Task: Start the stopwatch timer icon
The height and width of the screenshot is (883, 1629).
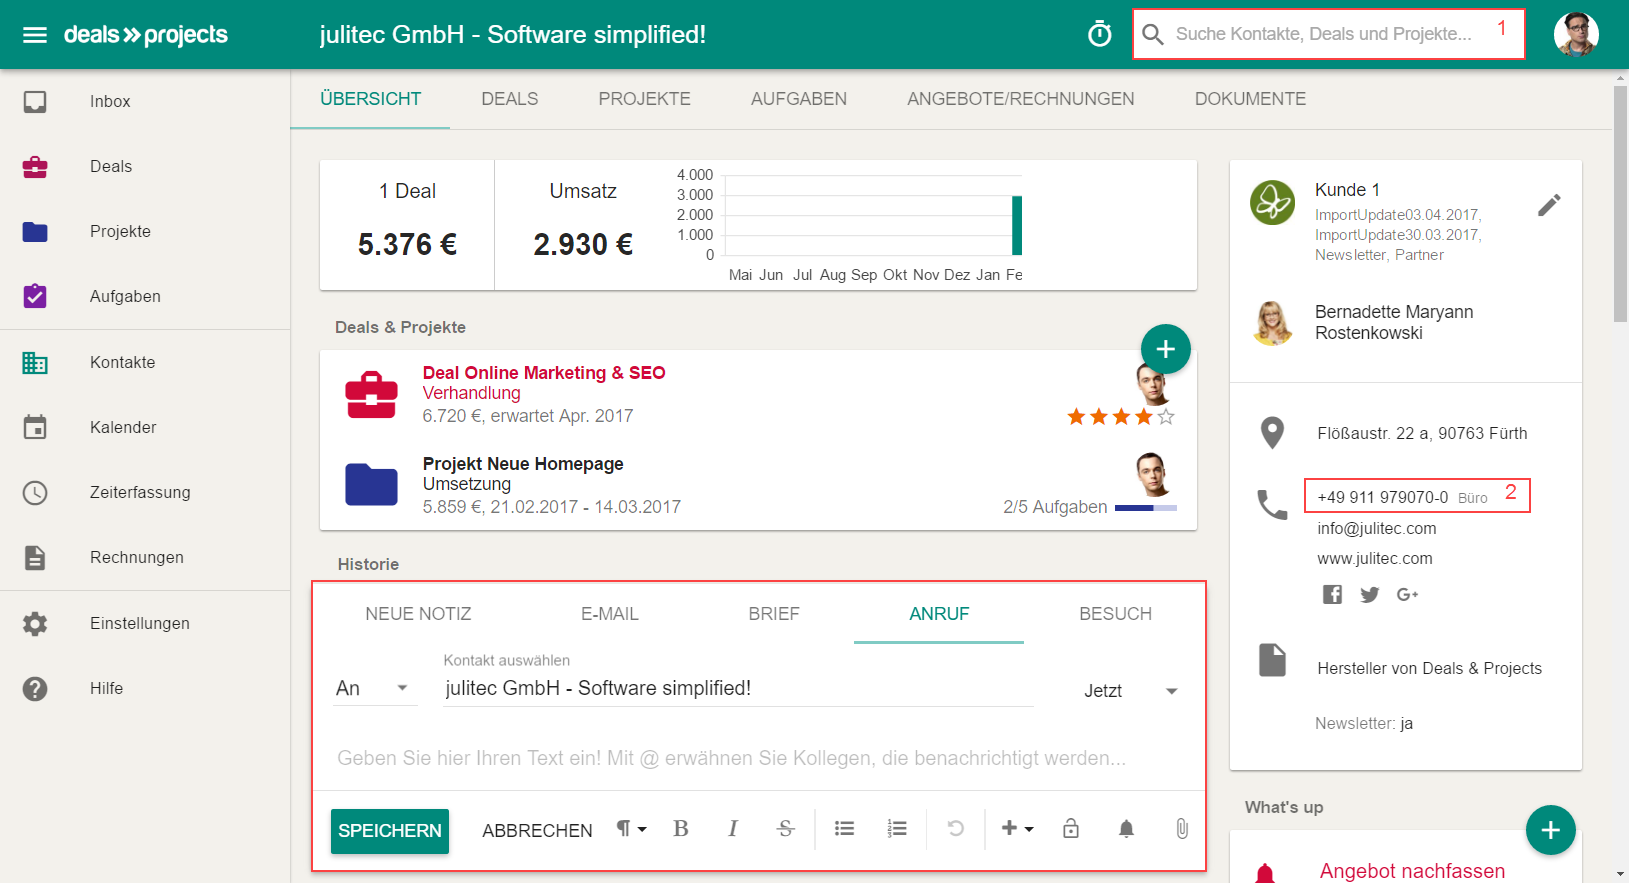Action: point(1099,34)
